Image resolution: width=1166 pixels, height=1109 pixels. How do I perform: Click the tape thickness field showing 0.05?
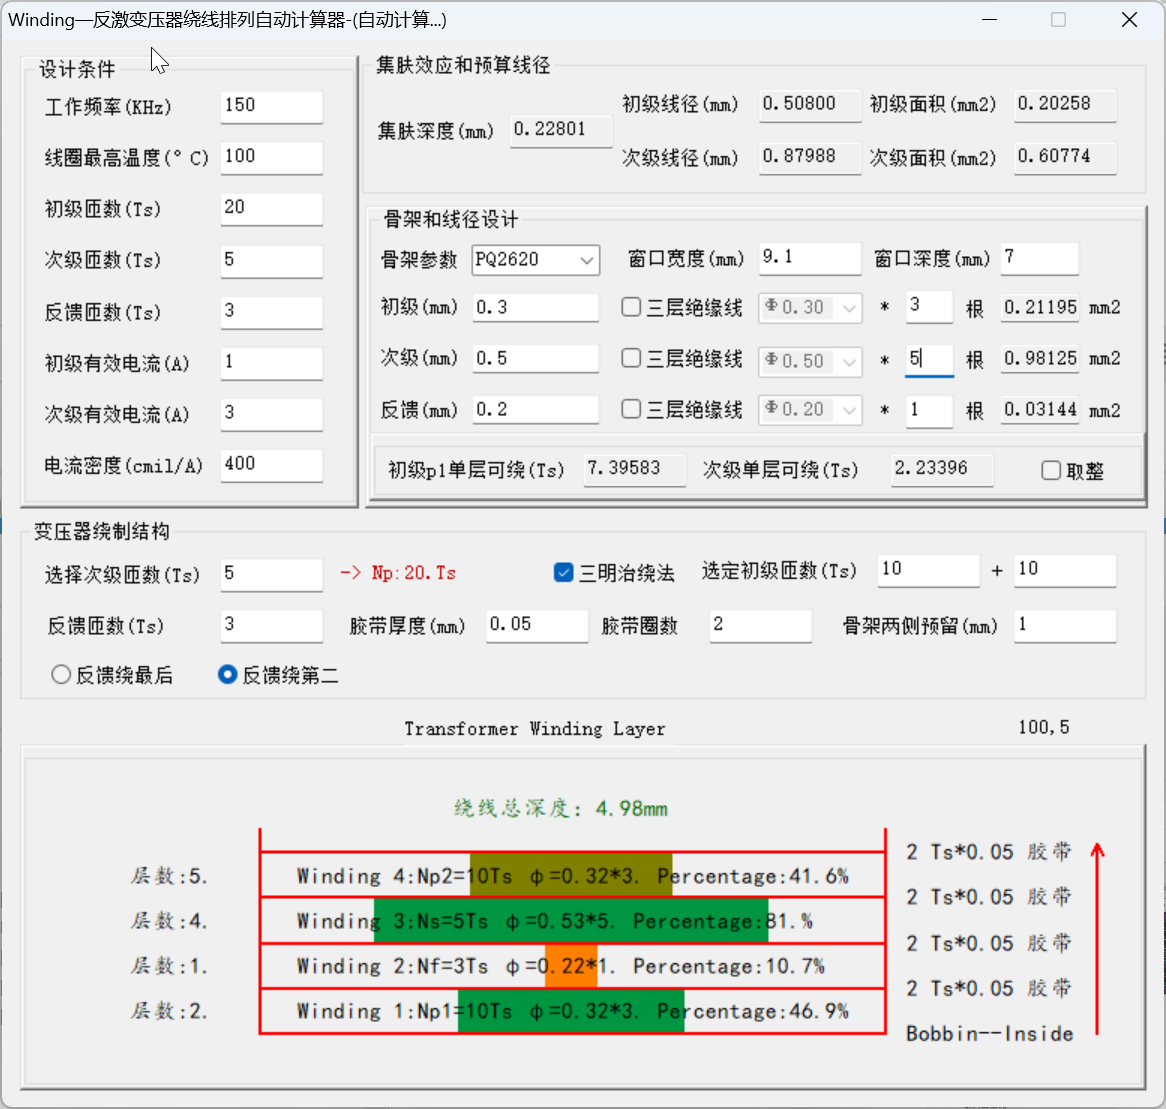[x=536, y=625]
